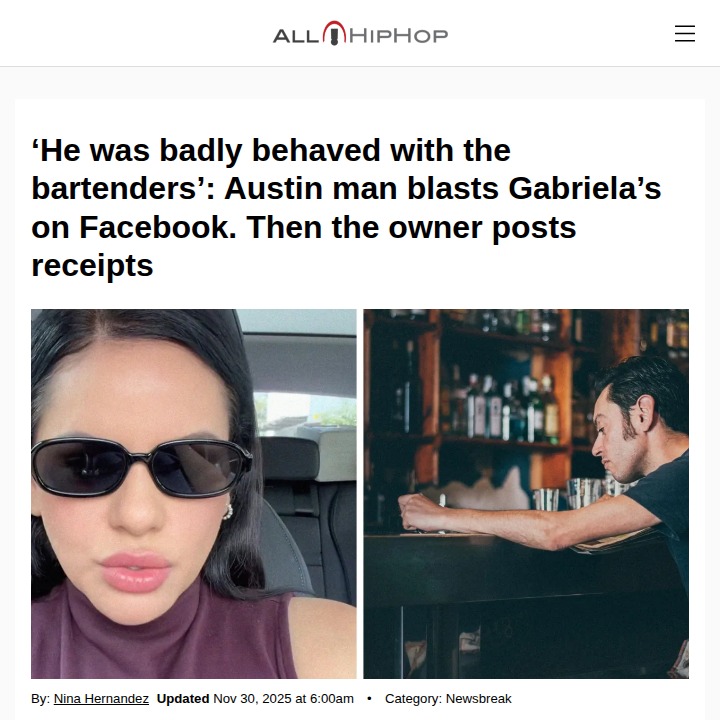Viewport: 720px width, 720px height.
Task: Click 'Facebook' in the headline
Action: pyautogui.click(x=158, y=227)
